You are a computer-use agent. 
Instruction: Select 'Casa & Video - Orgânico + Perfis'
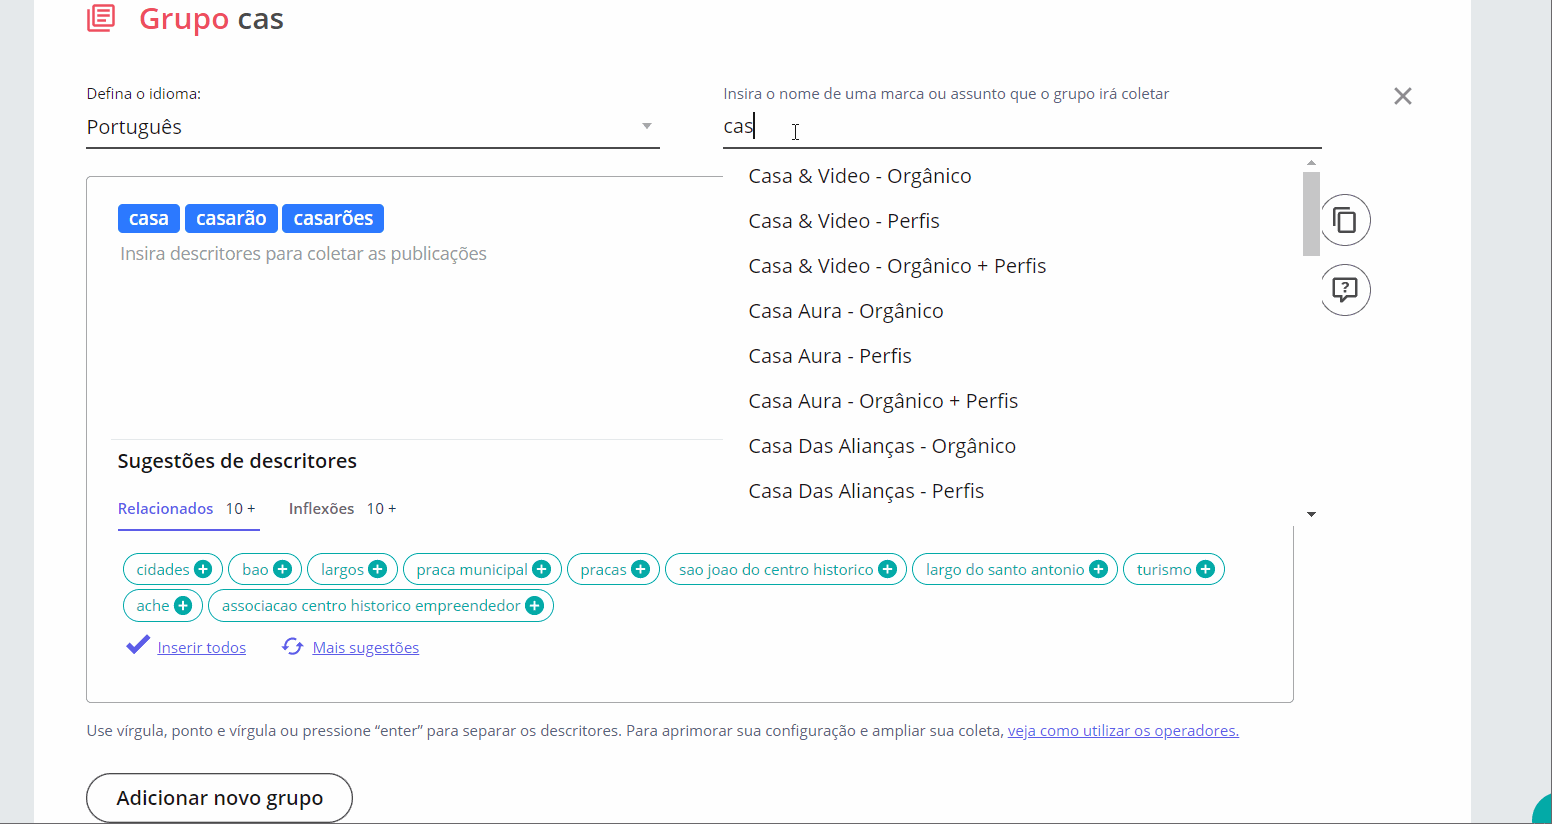(897, 266)
